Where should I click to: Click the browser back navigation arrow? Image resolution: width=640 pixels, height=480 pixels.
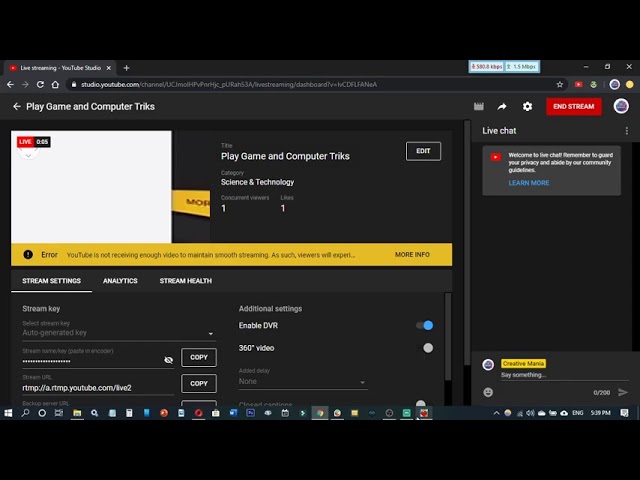pyautogui.click(x=10, y=84)
